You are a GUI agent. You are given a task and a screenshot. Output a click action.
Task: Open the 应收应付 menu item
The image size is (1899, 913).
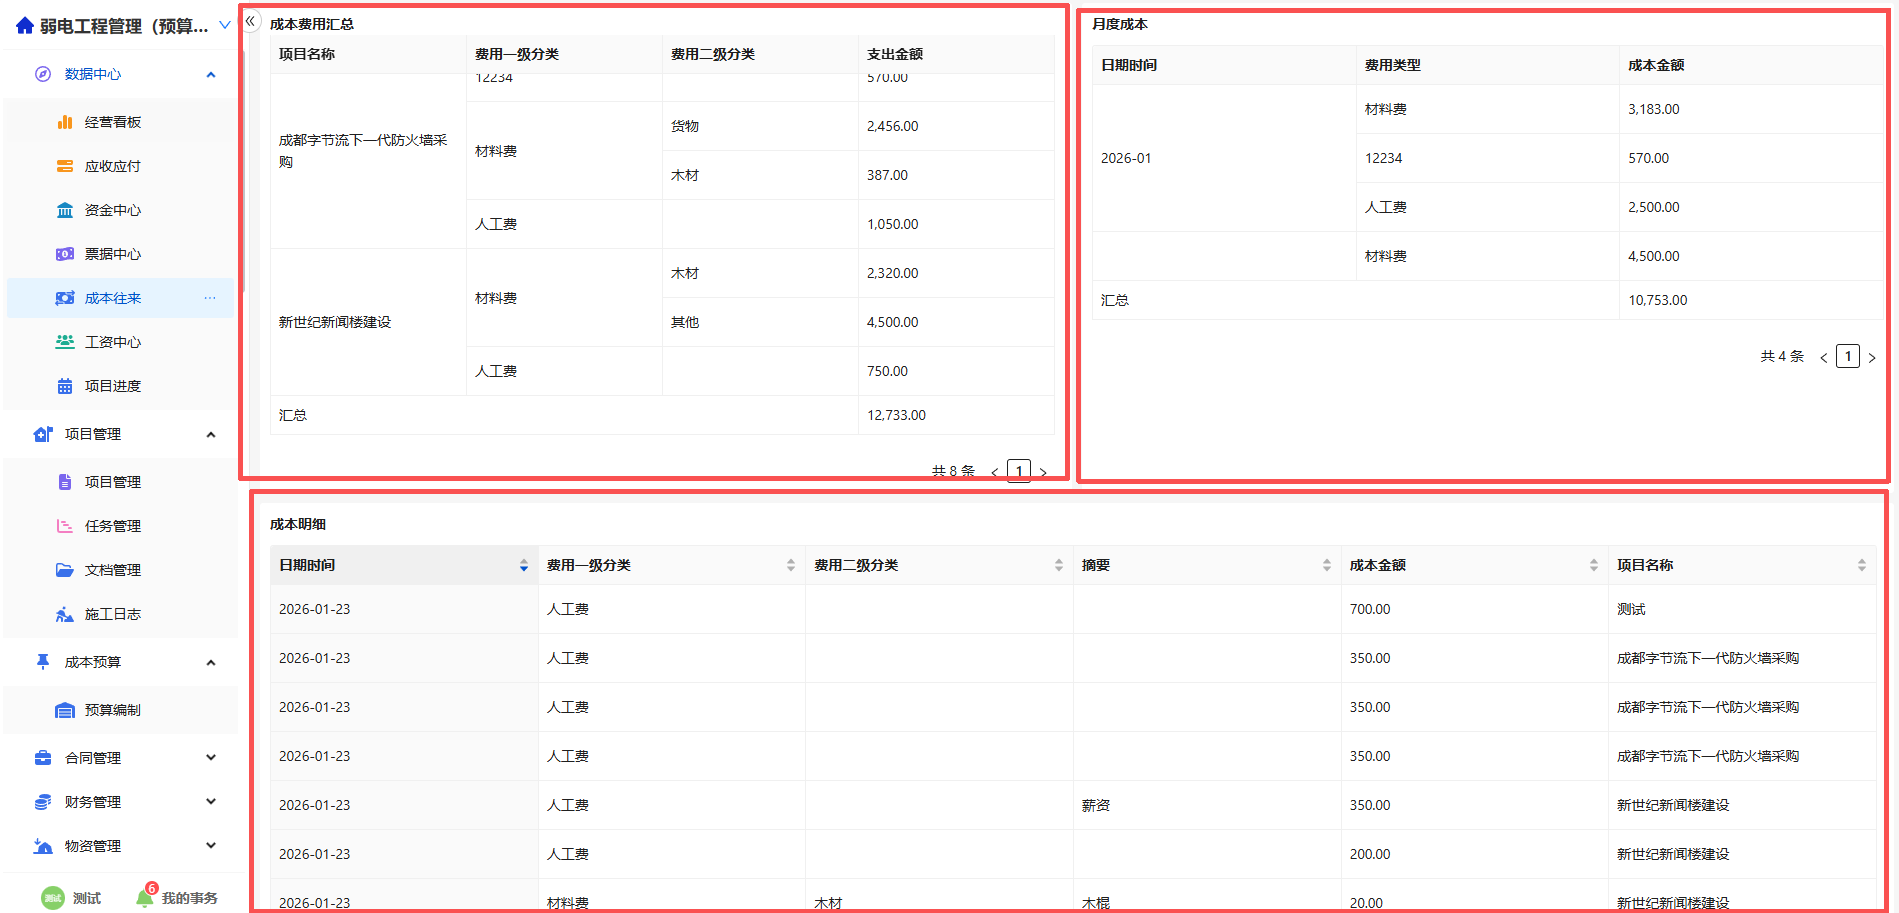click(112, 166)
